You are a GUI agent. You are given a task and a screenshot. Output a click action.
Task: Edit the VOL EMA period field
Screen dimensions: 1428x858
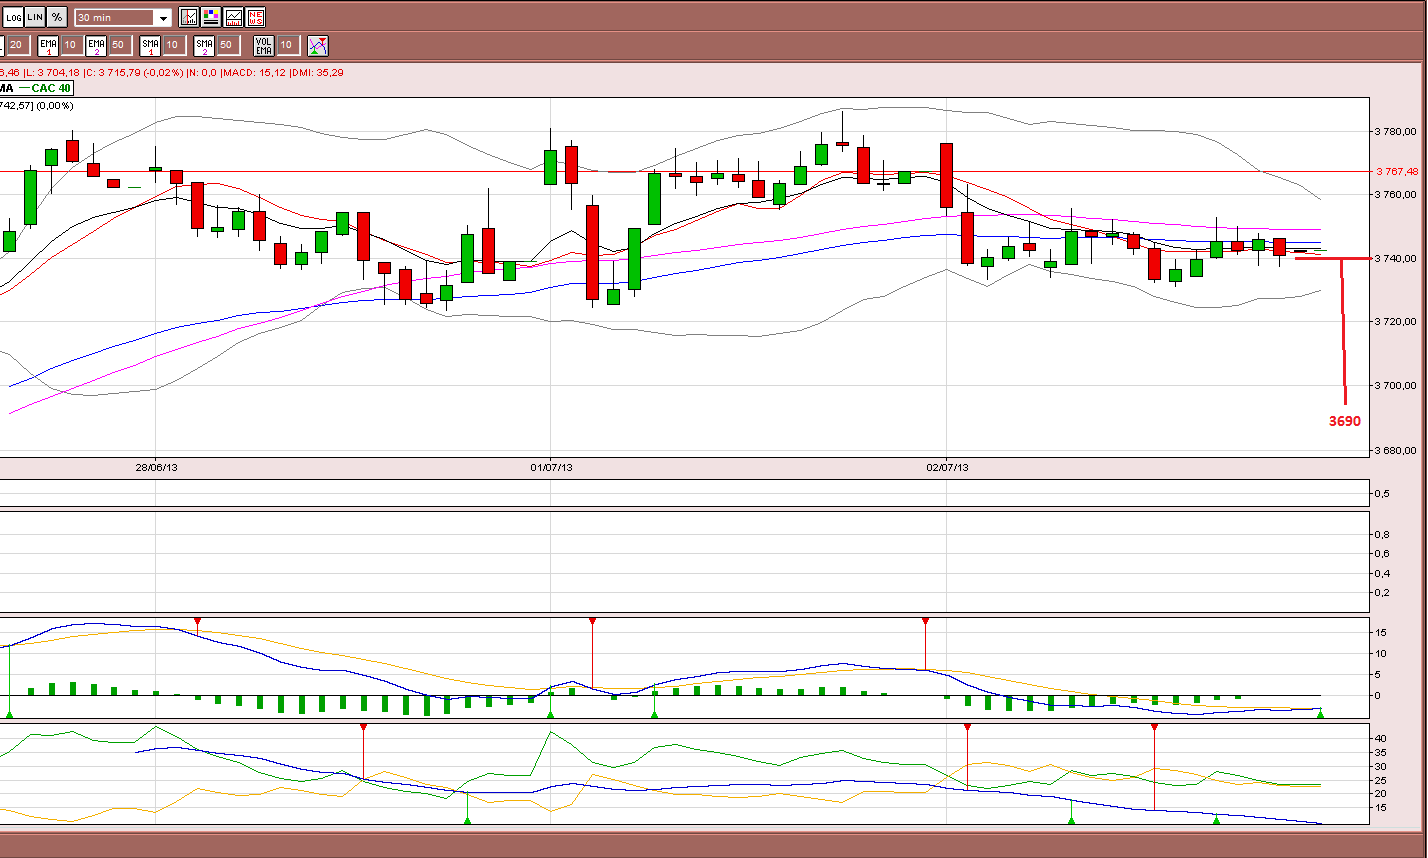pos(286,45)
